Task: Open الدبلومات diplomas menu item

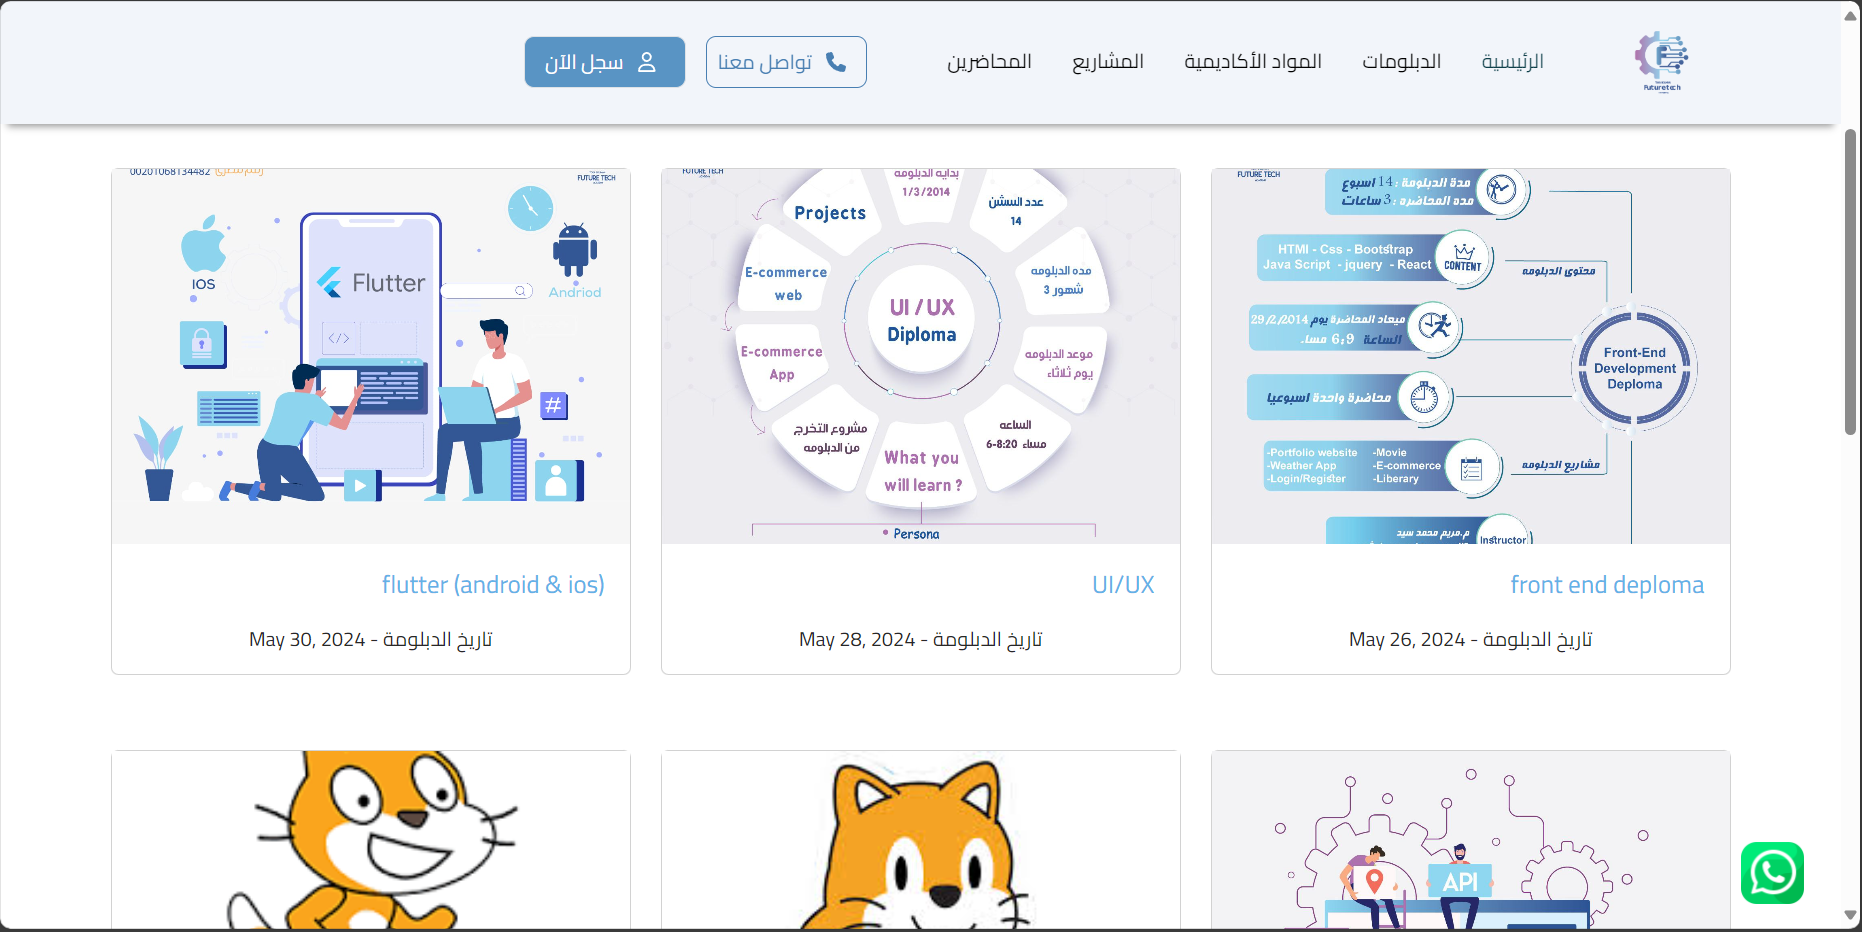Action: point(1401,62)
